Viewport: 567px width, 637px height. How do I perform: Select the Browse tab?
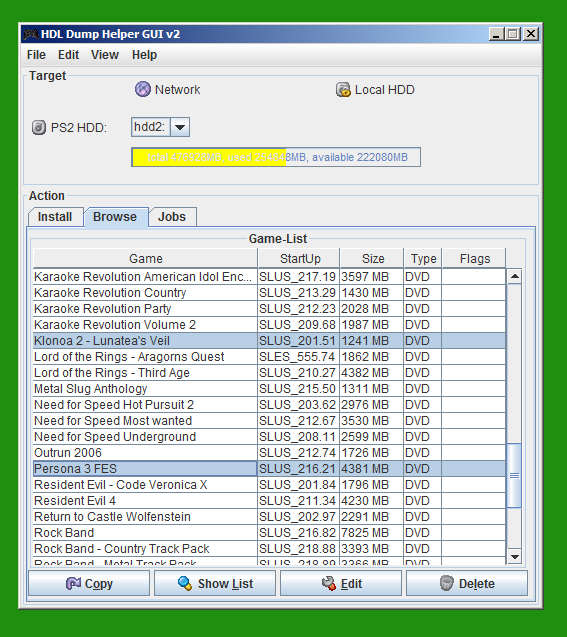pyautogui.click(x=115, y=217)
